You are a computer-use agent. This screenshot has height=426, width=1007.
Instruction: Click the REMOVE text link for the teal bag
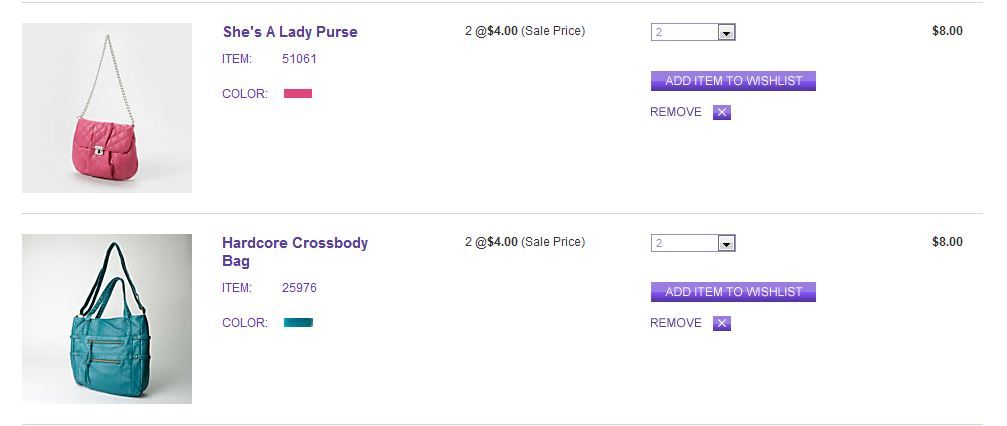(676, 323)
